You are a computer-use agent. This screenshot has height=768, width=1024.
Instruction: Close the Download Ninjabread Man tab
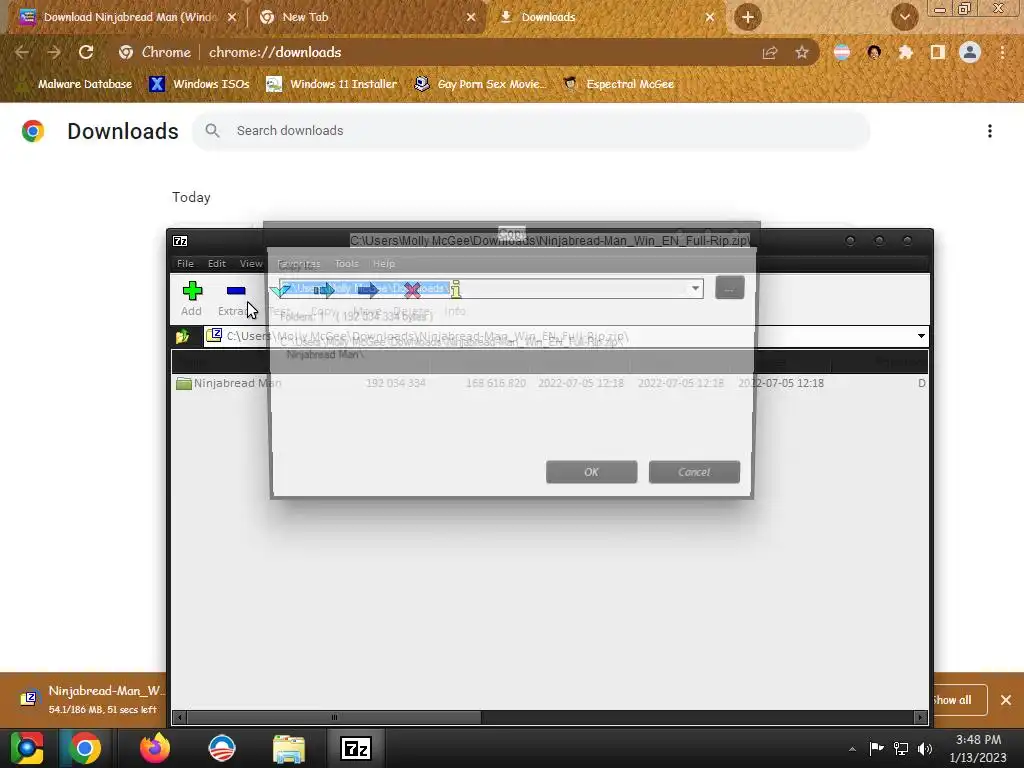click(x=232, y=17)
